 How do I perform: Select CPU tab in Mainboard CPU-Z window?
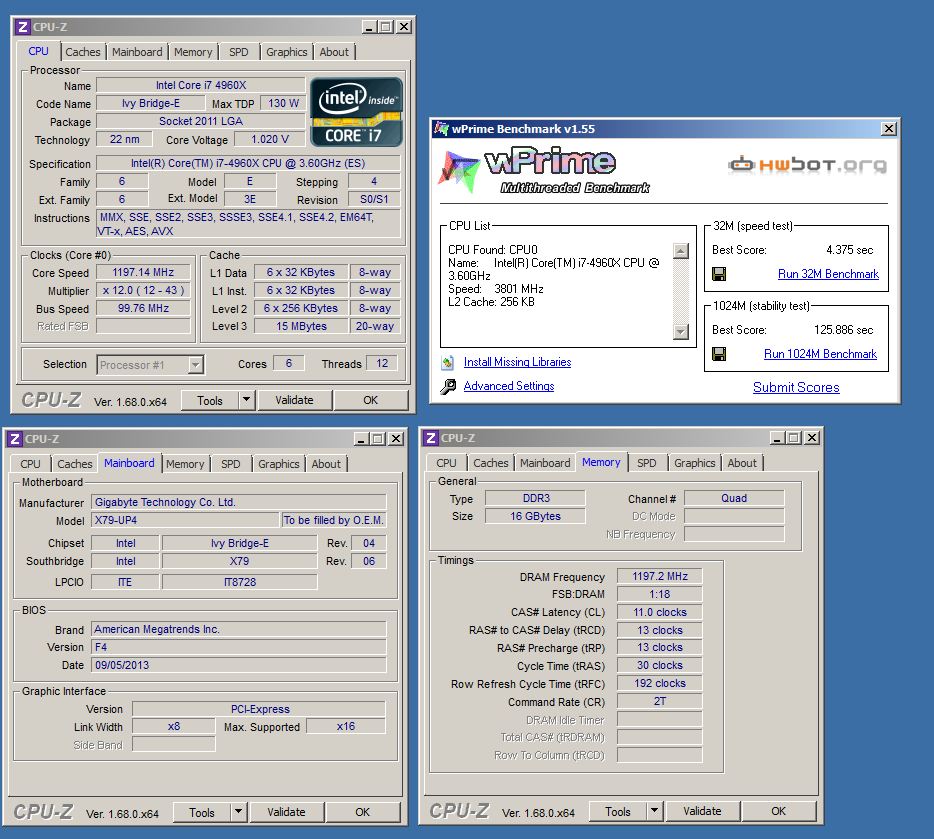[30, 464]
